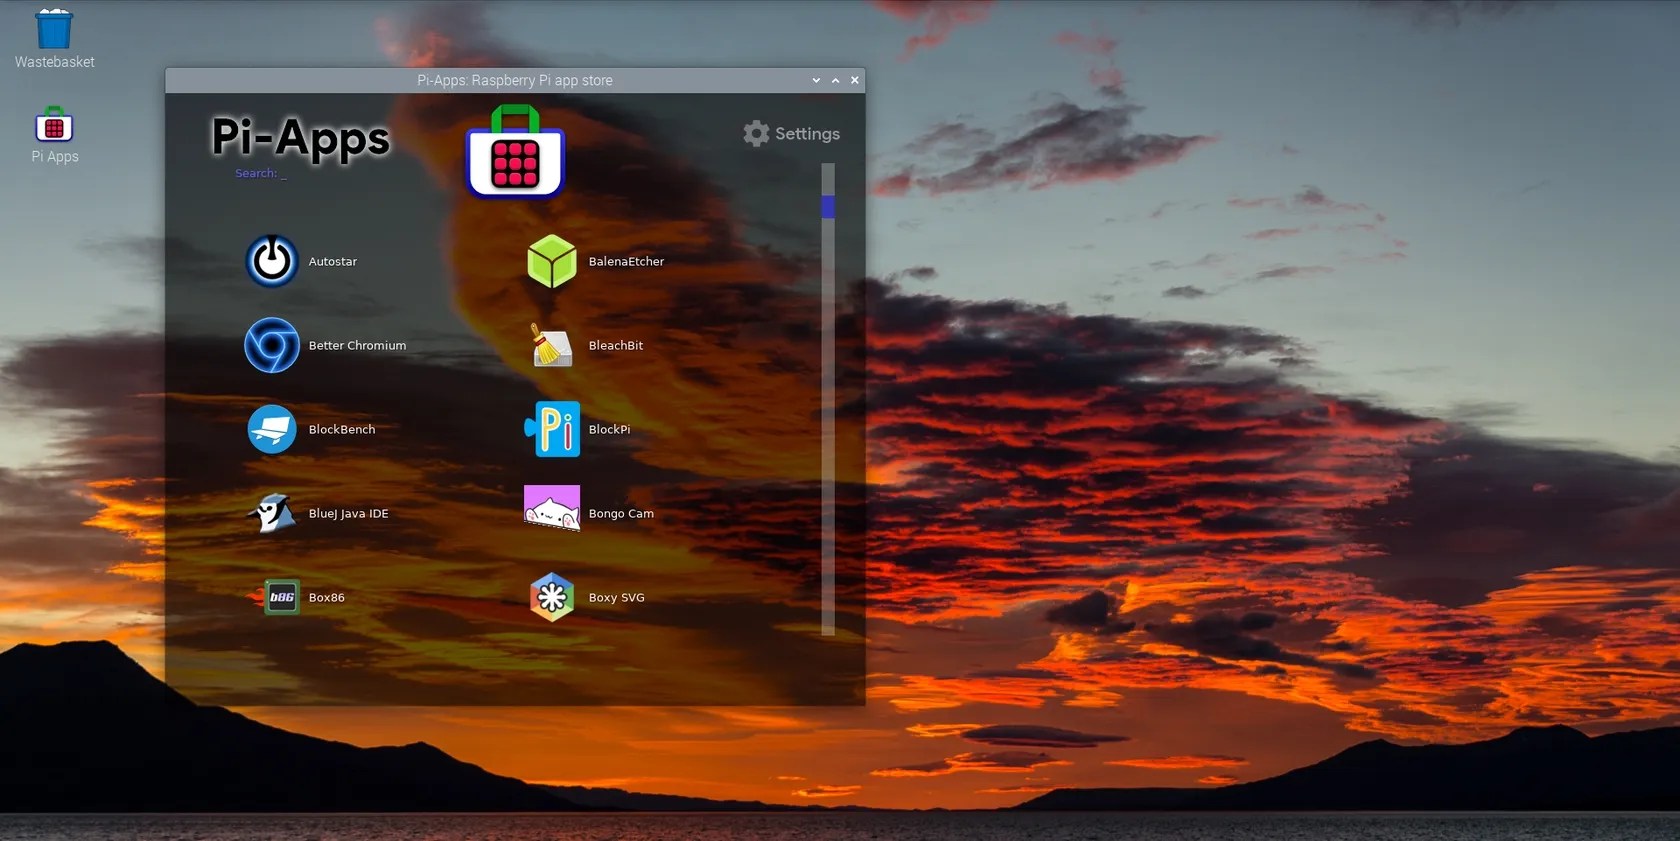
Task: Open the Autostar app icon
Action: pyautogui.click(x=272, y=261)
